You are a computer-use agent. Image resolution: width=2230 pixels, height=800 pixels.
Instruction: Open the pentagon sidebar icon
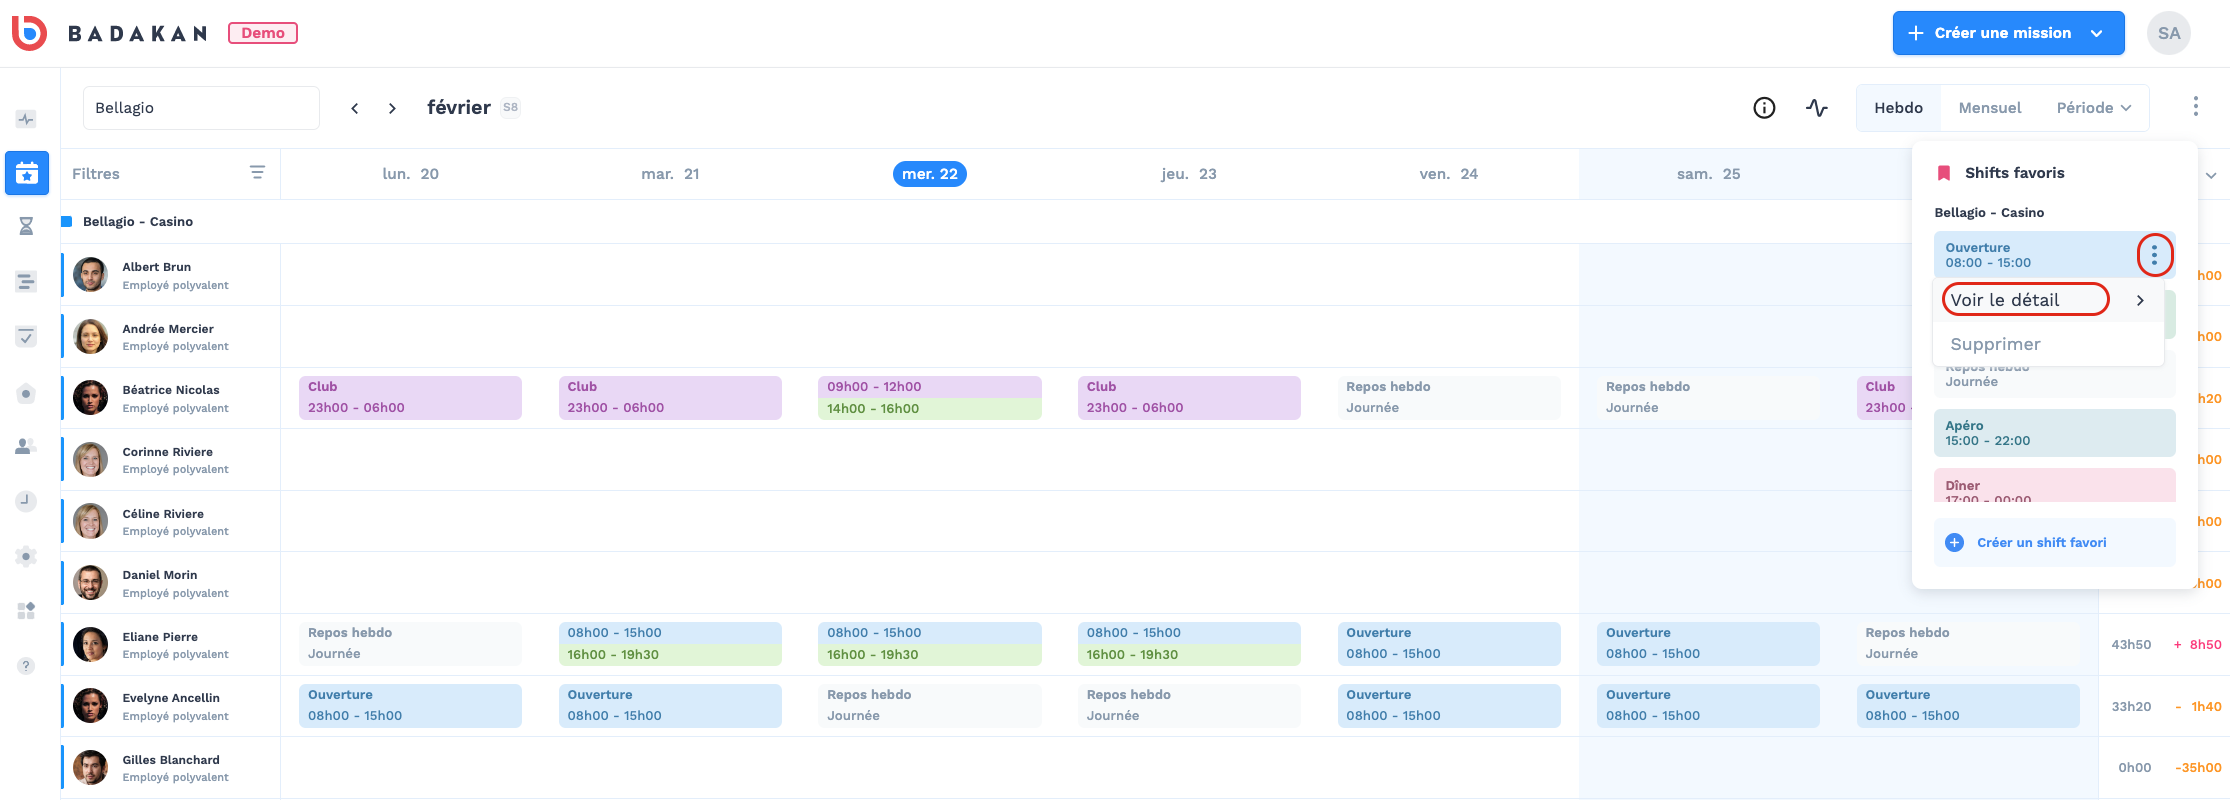tap(27, 394)
